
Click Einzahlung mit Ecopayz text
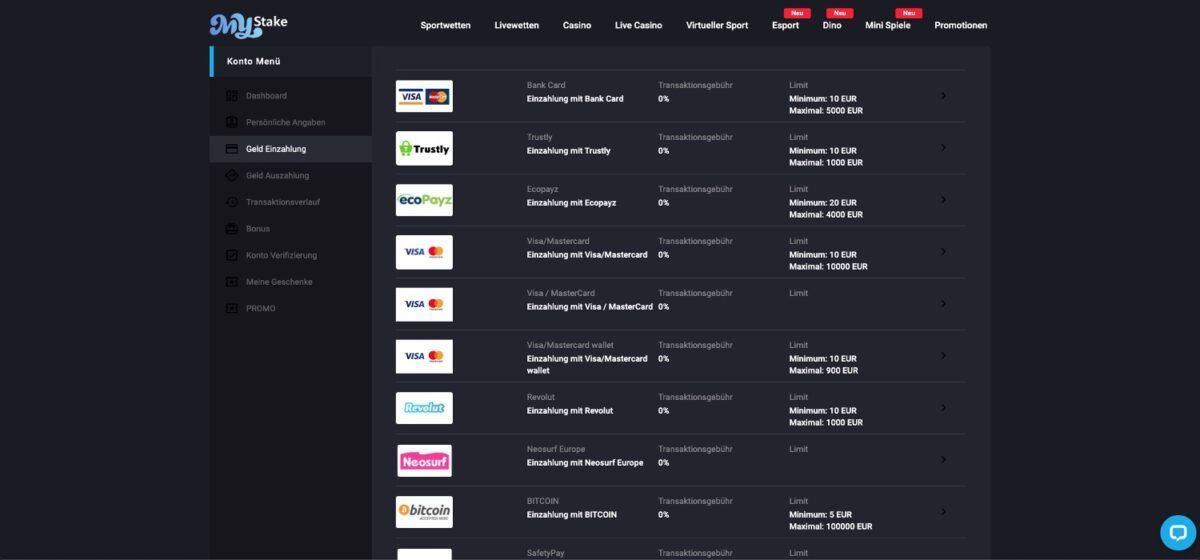tap(572, 203)
